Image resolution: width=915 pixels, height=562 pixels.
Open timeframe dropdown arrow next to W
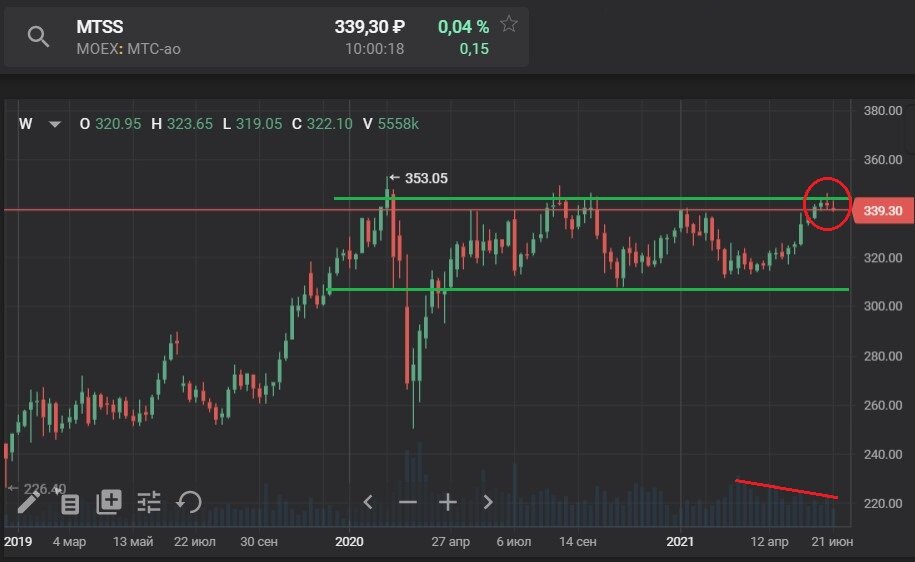coord(55,124)
